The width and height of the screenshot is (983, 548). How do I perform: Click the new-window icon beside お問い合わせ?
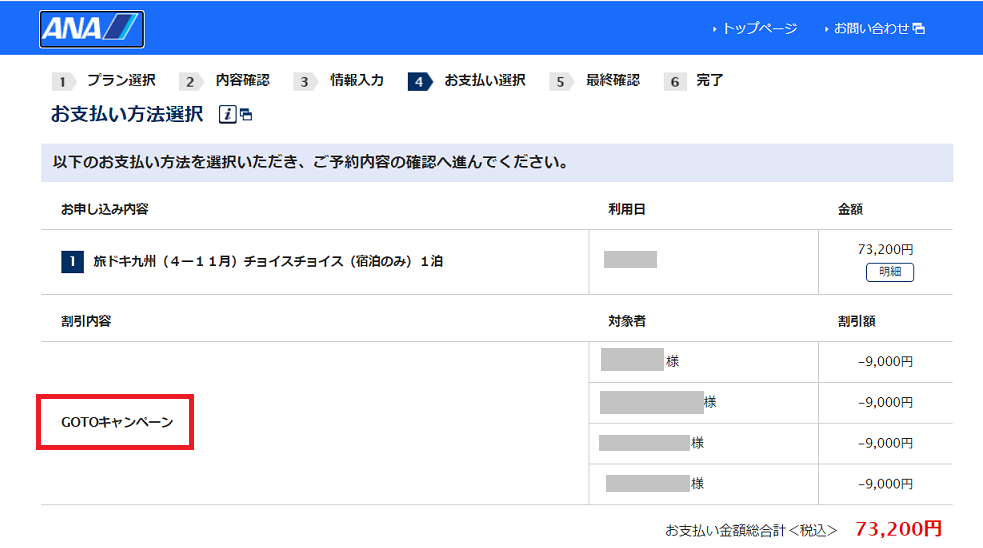[919, 29]
